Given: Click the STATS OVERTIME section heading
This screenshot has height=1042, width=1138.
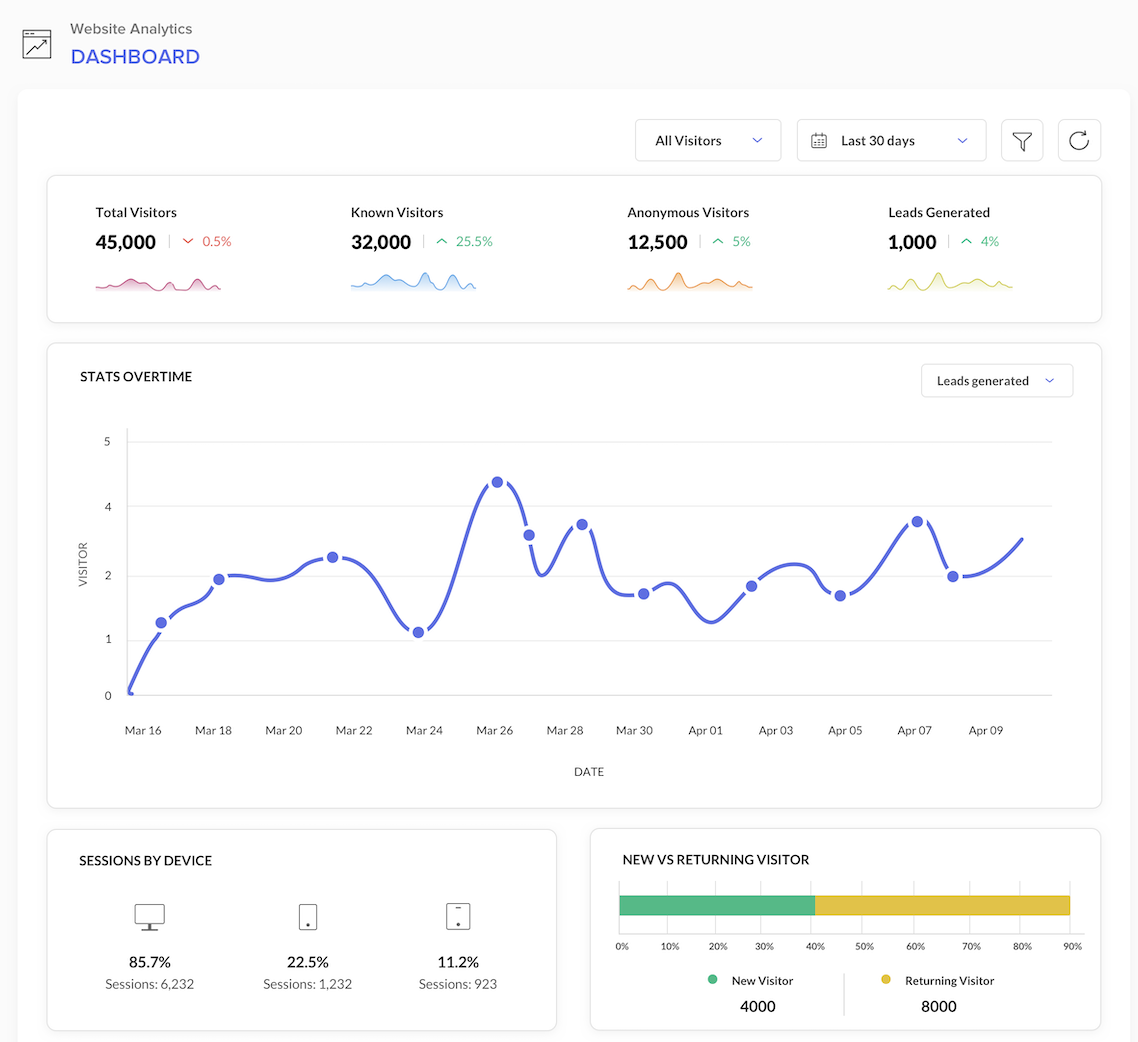Looking at the screenshot, I should pyautogui.click(x=136, y=376).
